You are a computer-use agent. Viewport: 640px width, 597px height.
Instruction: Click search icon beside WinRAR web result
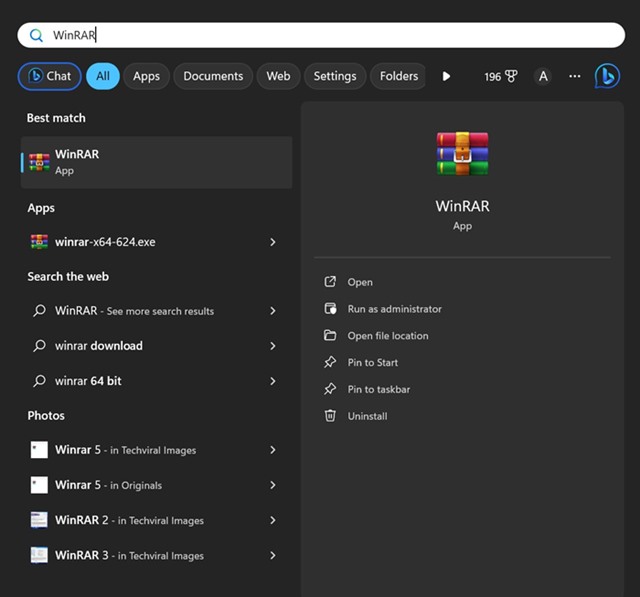point(39,311)
